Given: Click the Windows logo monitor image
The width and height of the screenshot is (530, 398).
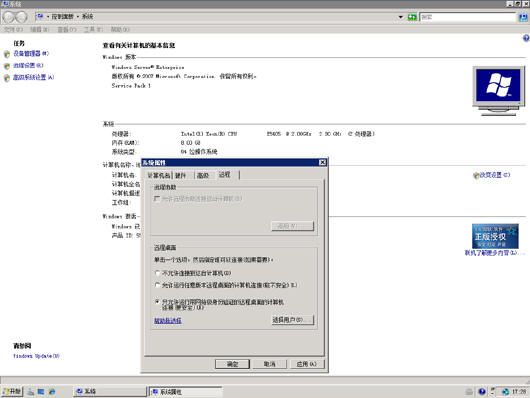Looking at the screenshot, I should click(x=499, y=91).
